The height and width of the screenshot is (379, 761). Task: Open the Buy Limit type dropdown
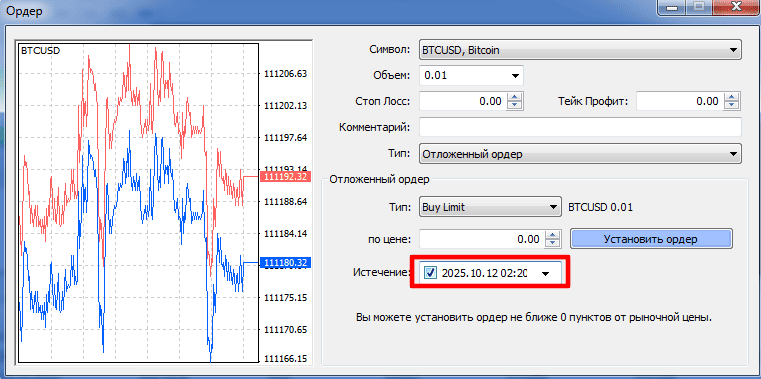tap(553, 207)
